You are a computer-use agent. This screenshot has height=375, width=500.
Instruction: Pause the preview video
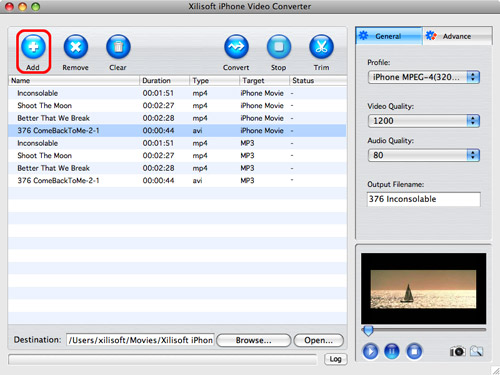[x=392, y=351]
